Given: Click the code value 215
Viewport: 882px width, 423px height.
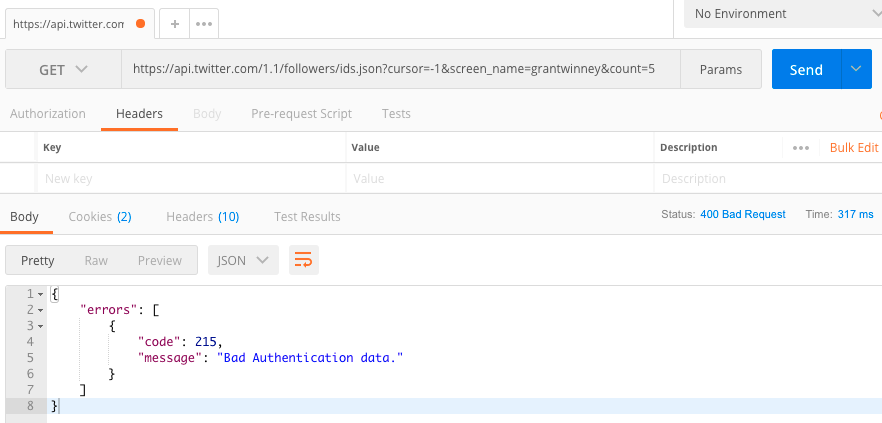Looking at the screenshot, I should [x=206, y=341].
